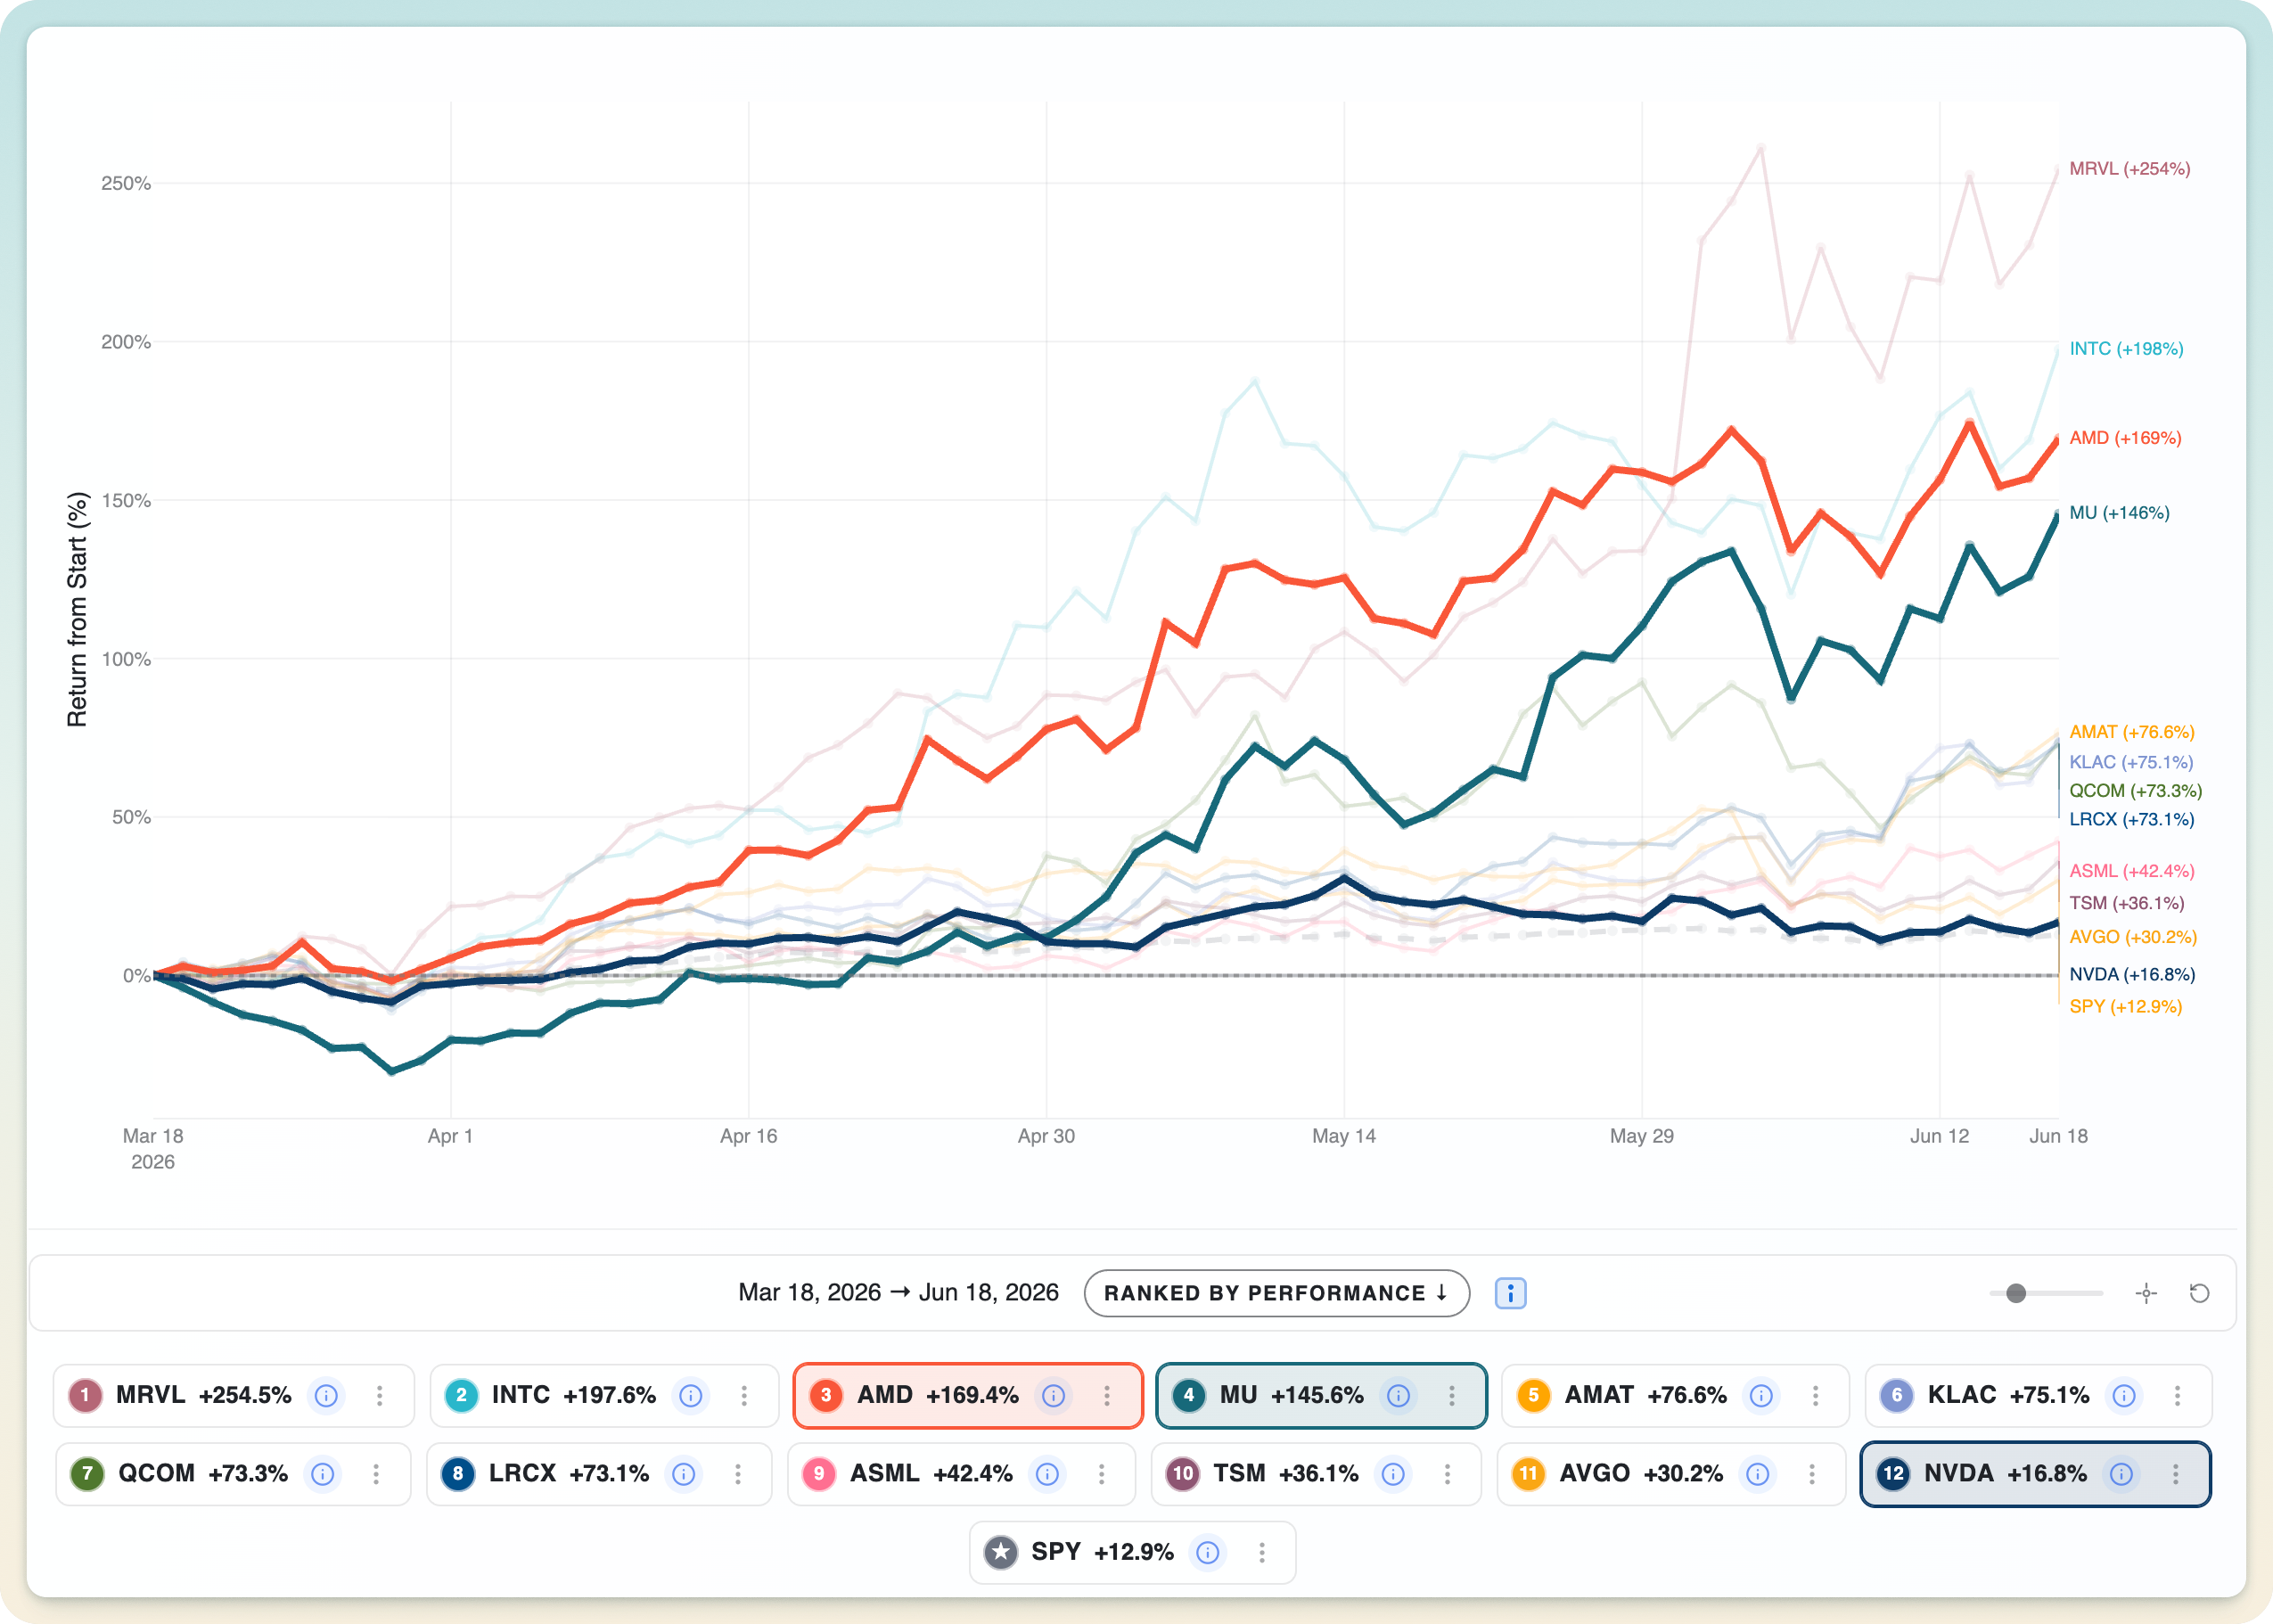Select the ASML +42.4% chip

961,1474
